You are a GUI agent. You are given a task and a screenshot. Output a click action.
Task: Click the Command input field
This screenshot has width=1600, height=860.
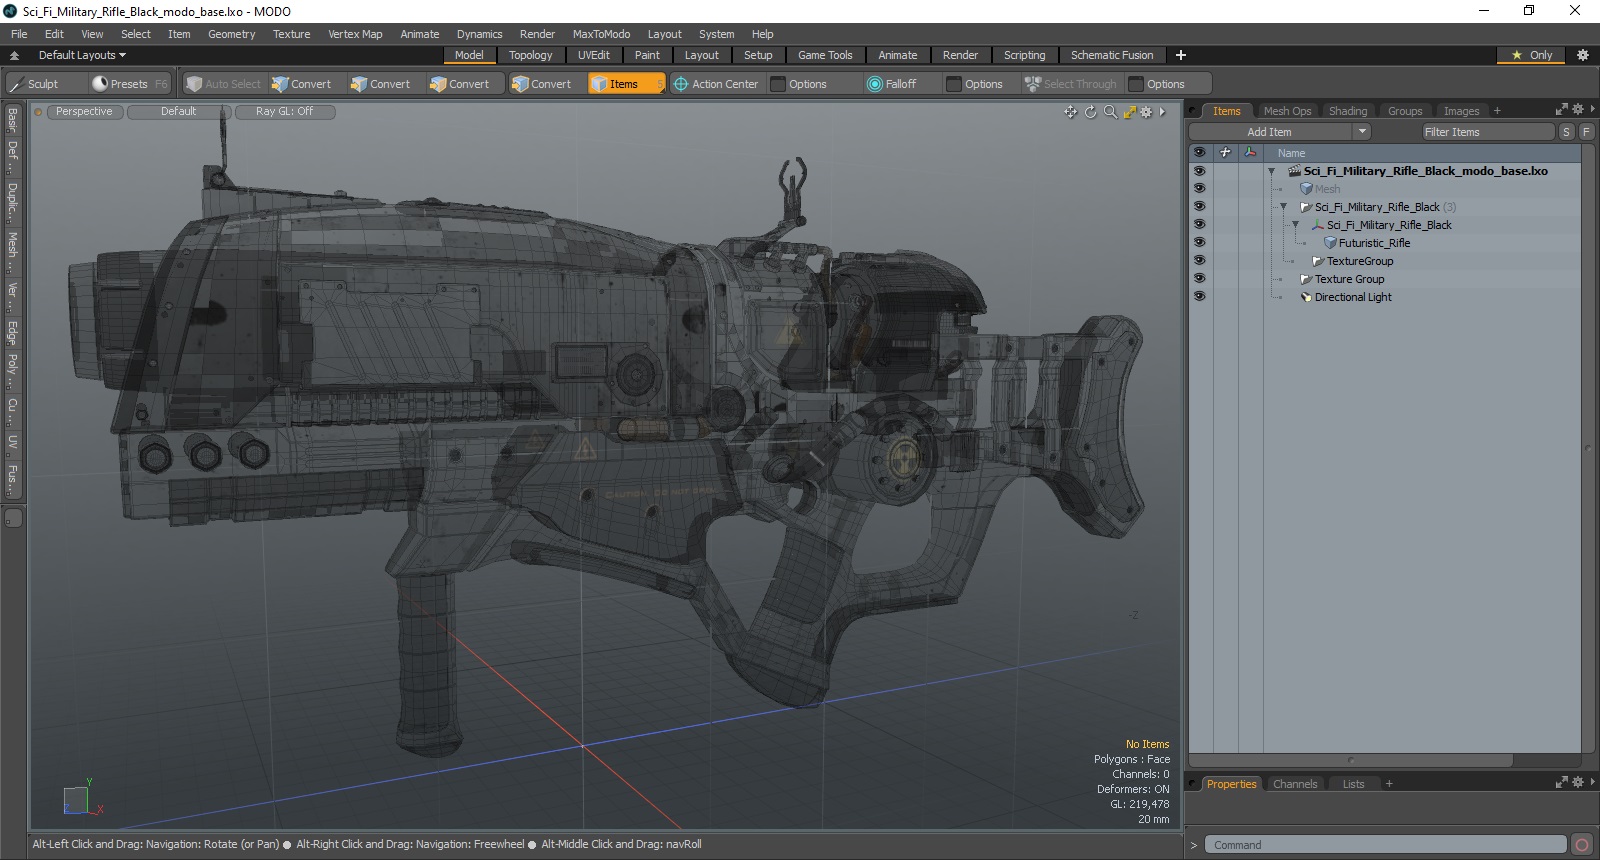(1385, 845)
